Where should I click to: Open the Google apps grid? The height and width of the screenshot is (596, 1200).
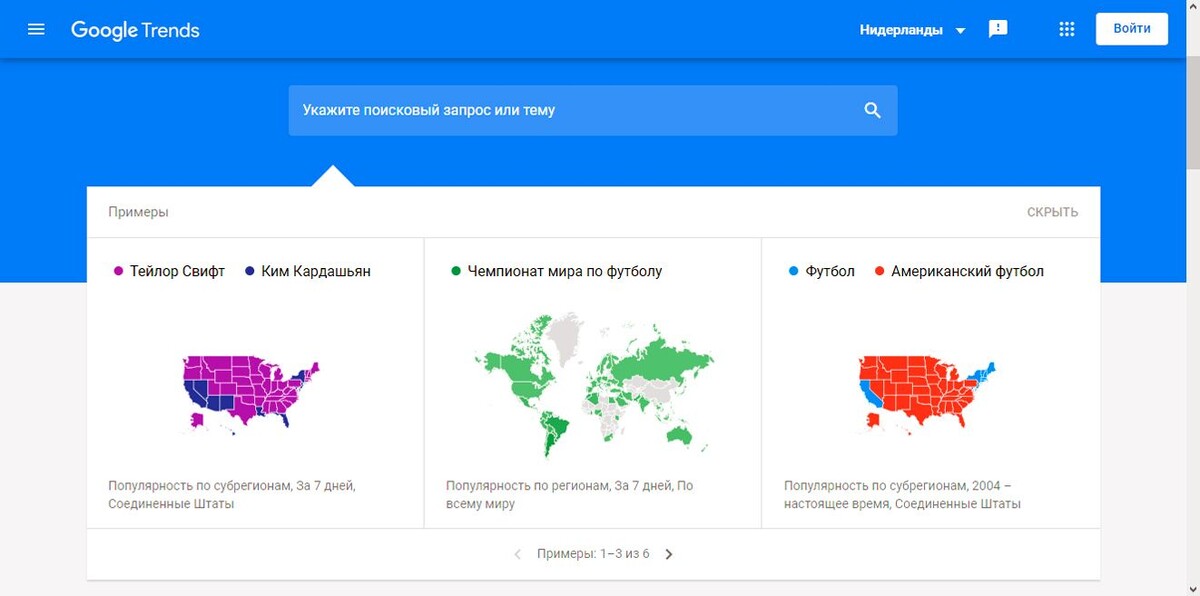(x=1066, y=29)
